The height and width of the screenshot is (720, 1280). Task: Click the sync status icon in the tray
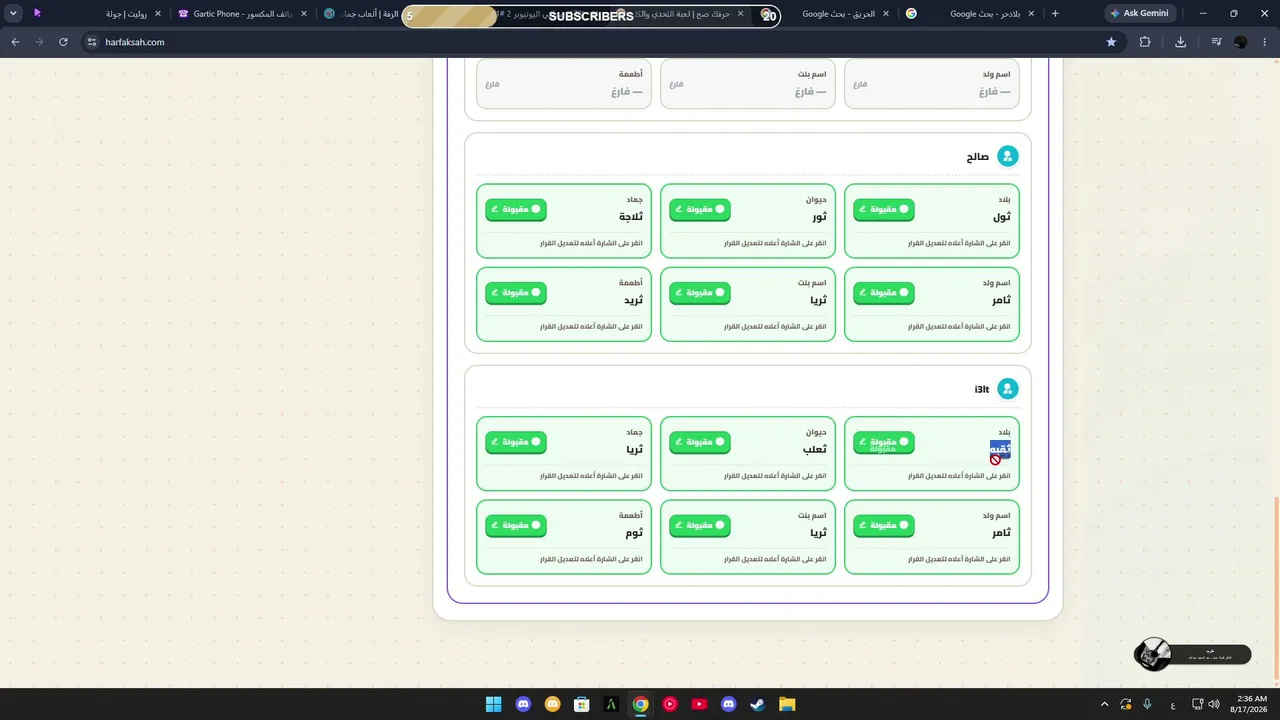tap(1126, 704)
